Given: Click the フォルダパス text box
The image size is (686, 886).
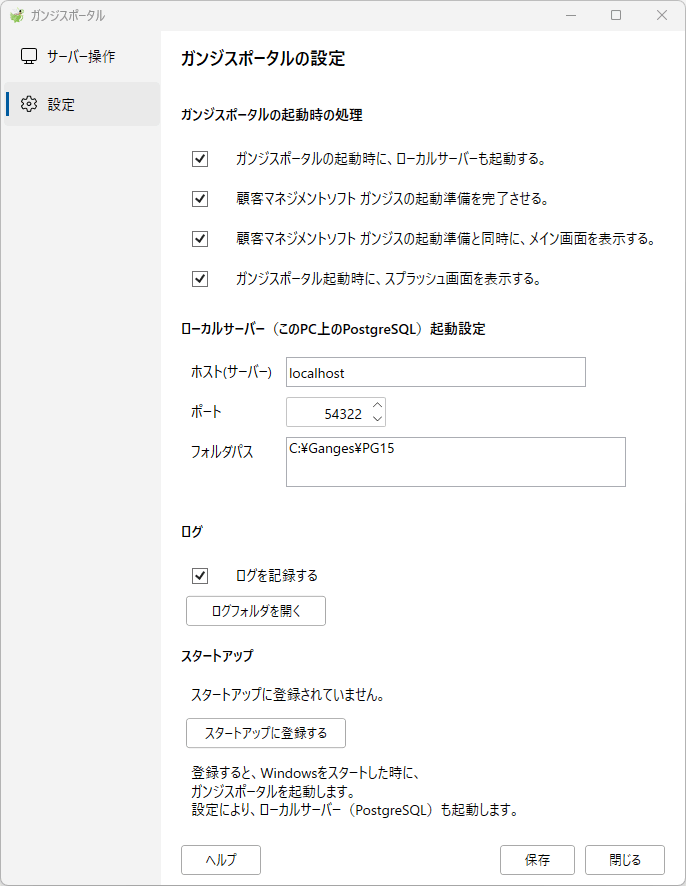Looking at the screenshot, I should pos(455,462).
